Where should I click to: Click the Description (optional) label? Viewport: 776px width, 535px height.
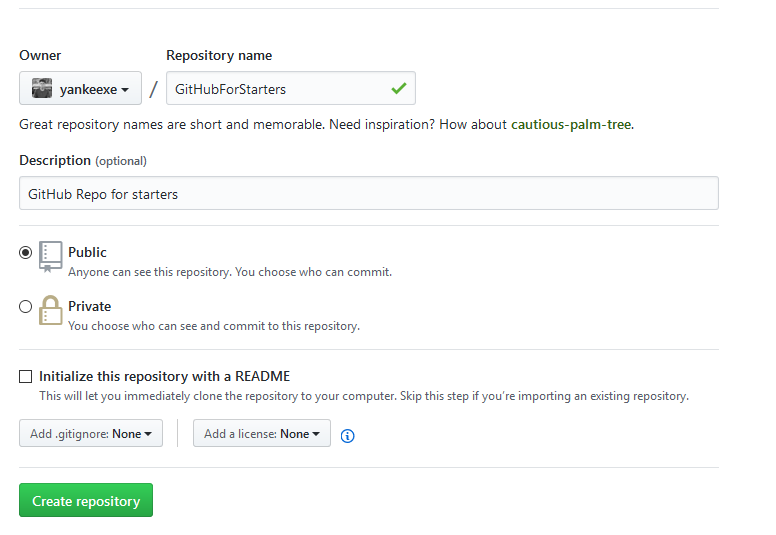83,160
